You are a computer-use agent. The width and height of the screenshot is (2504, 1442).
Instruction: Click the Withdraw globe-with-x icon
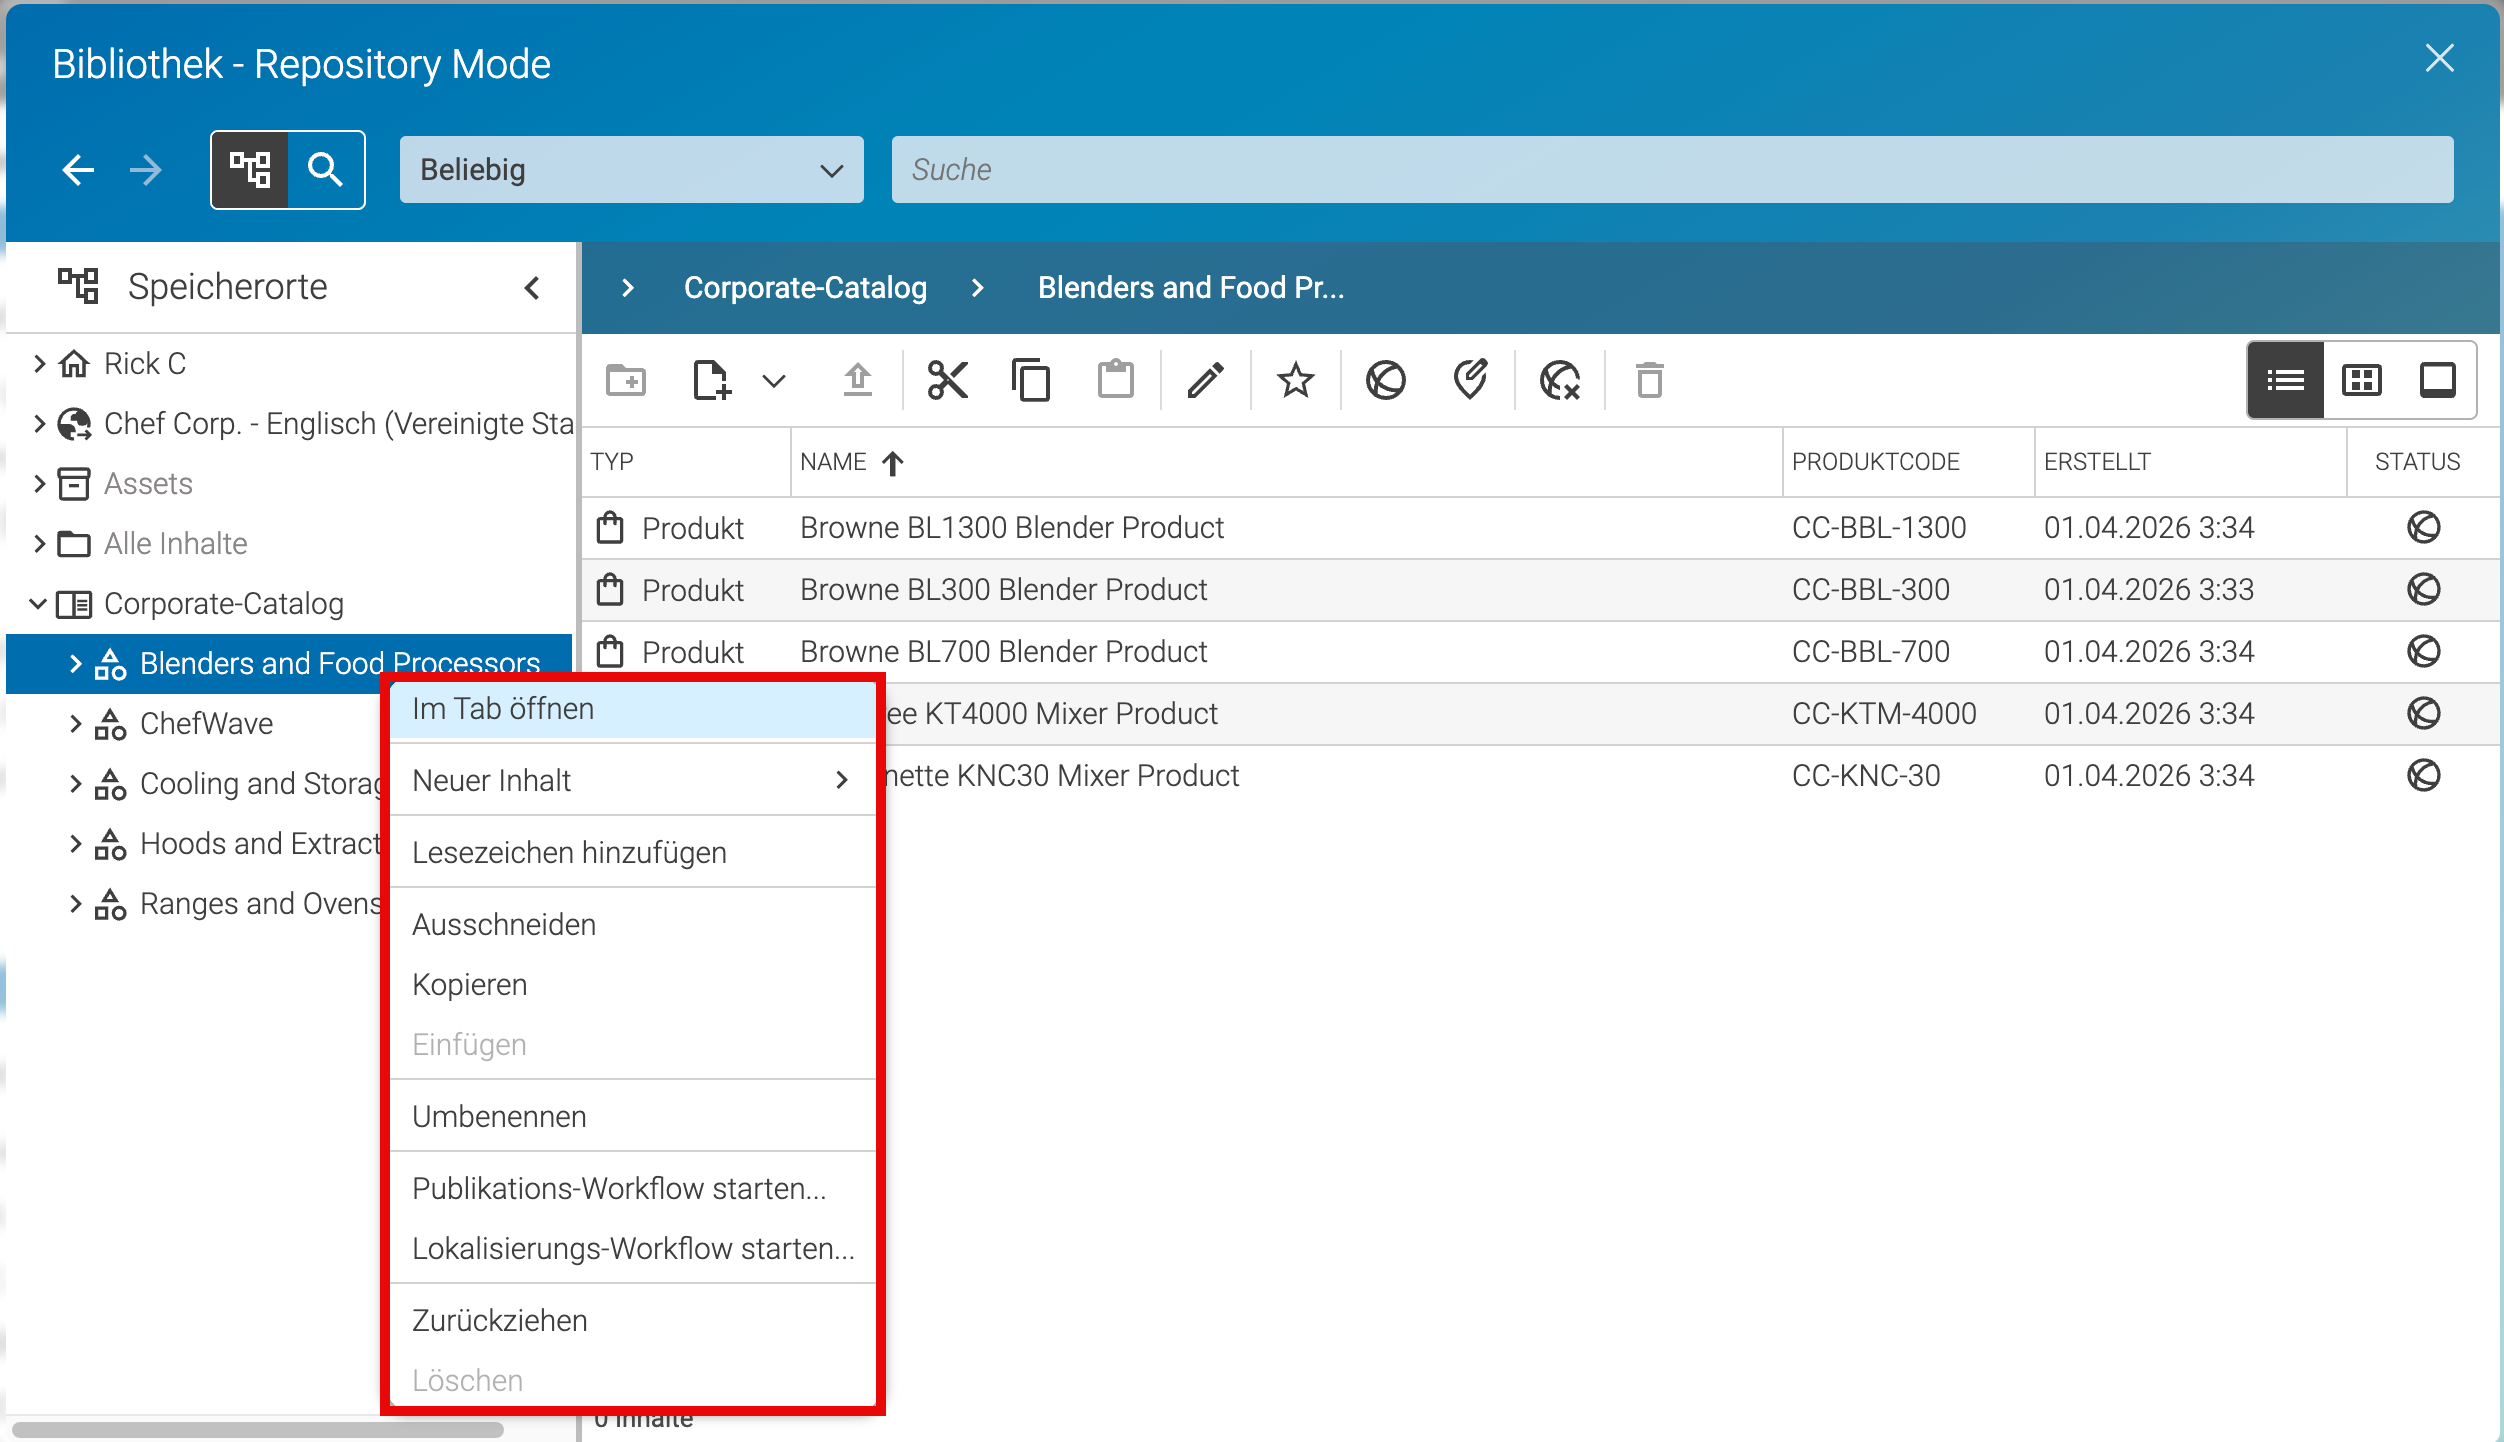1560,380
